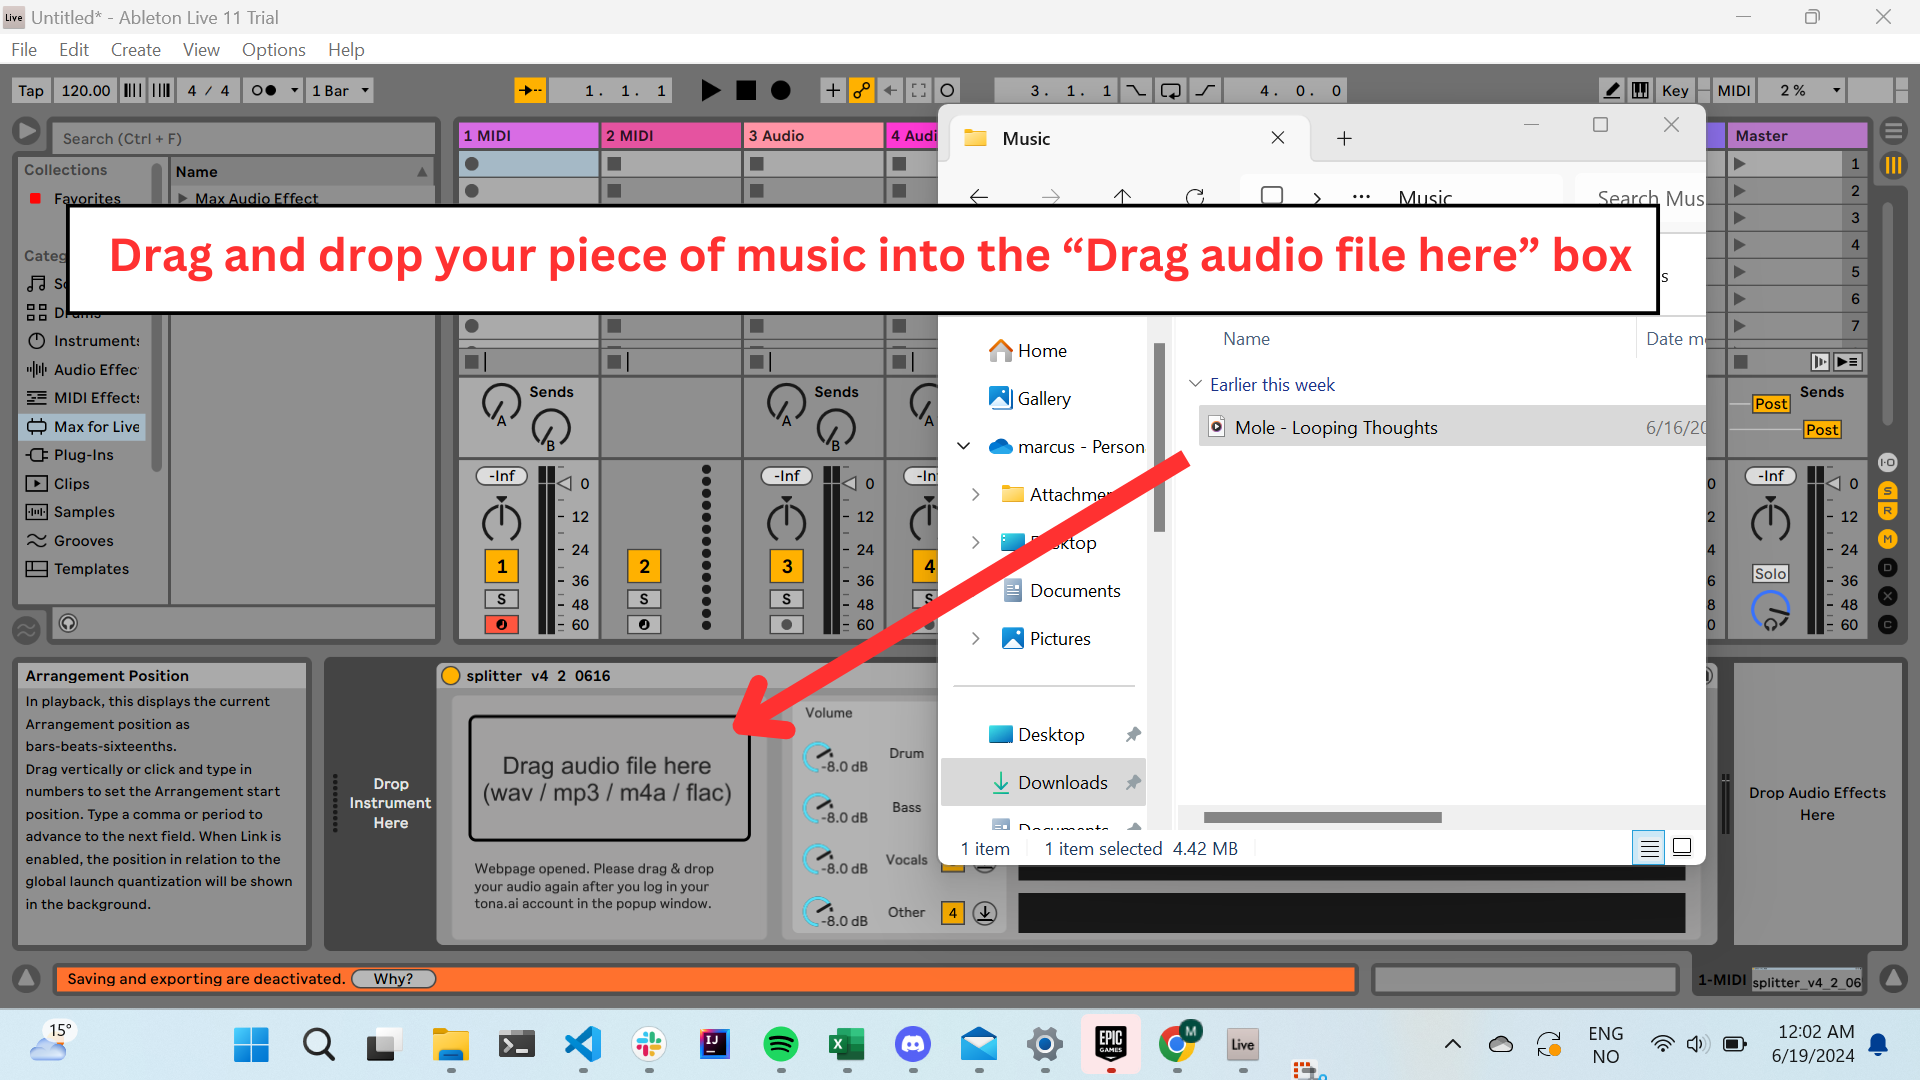Viewport: 1920px width, 1080px height.
Task: Select Grooves category in browser
Action: point(84,541)
